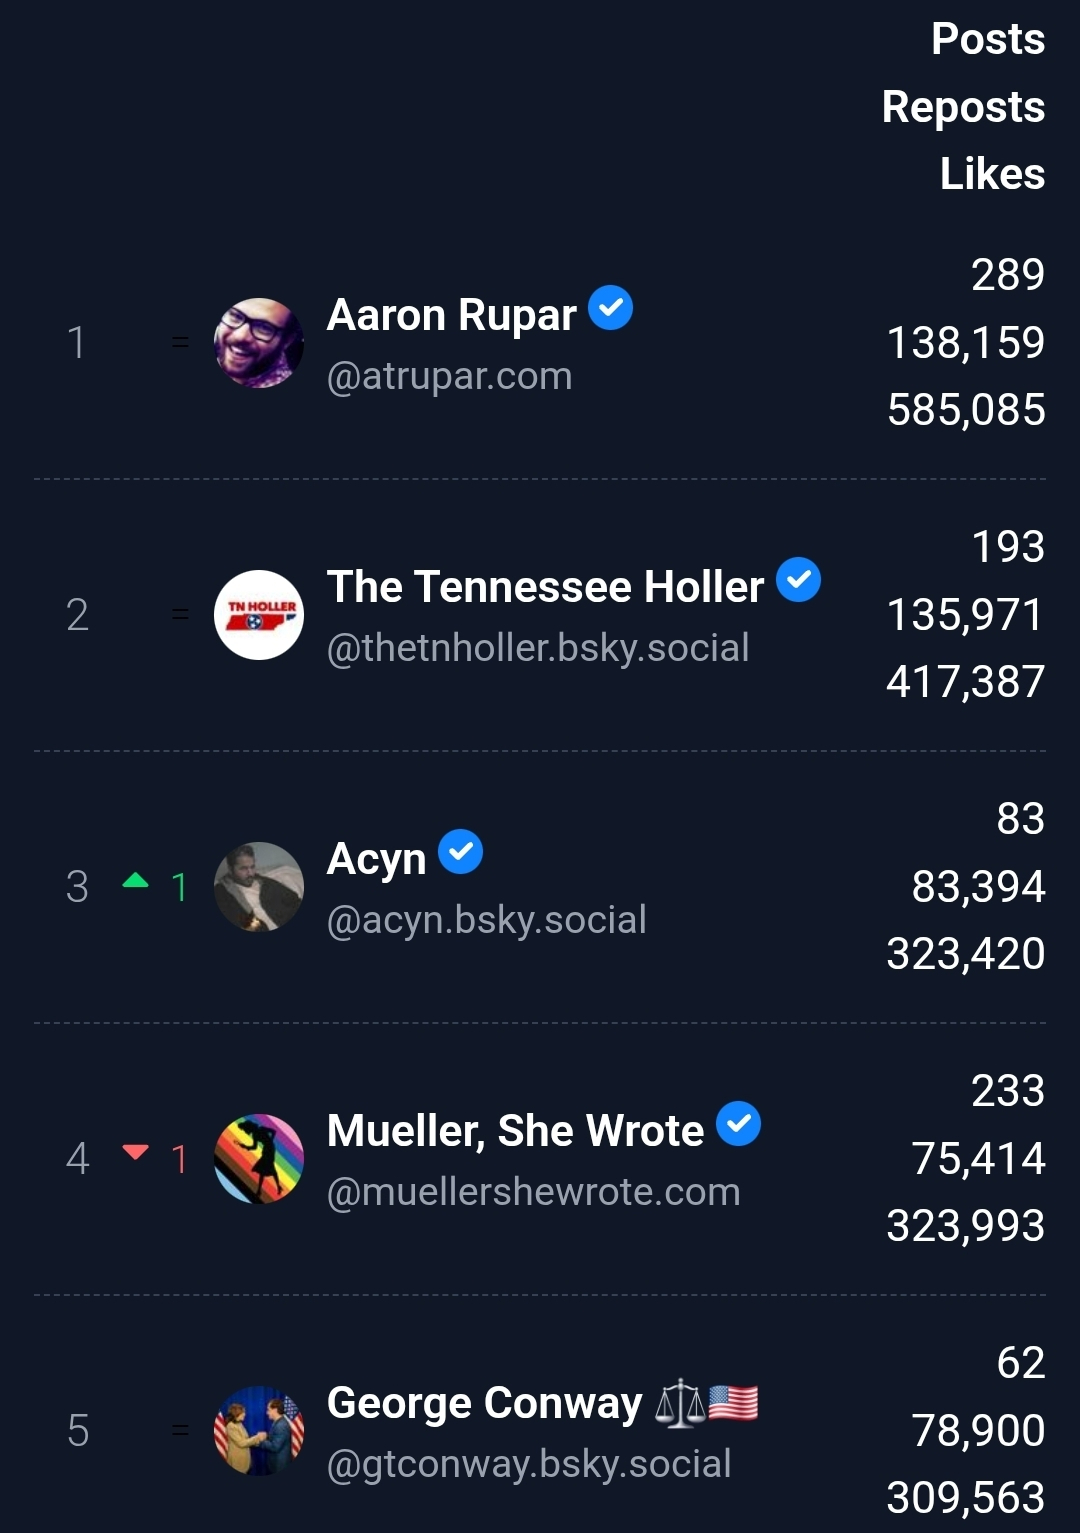Select the Reposts column header
This screenshot has height=1533, width=1080.
(962, 107)
